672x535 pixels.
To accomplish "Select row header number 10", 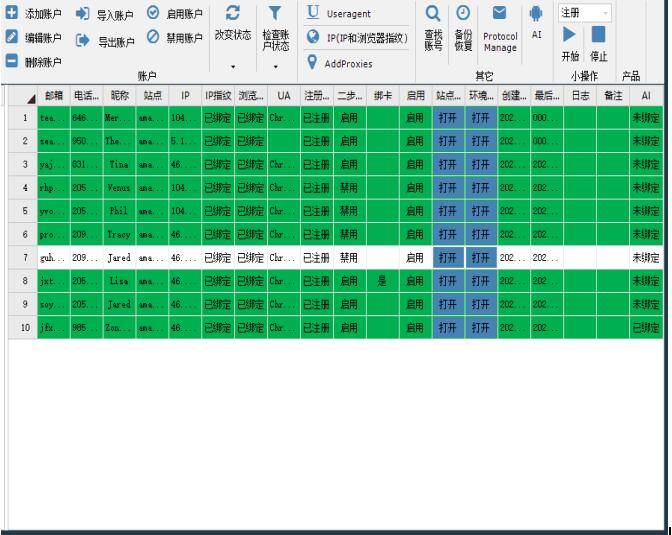I will click(x=23, y=328).
